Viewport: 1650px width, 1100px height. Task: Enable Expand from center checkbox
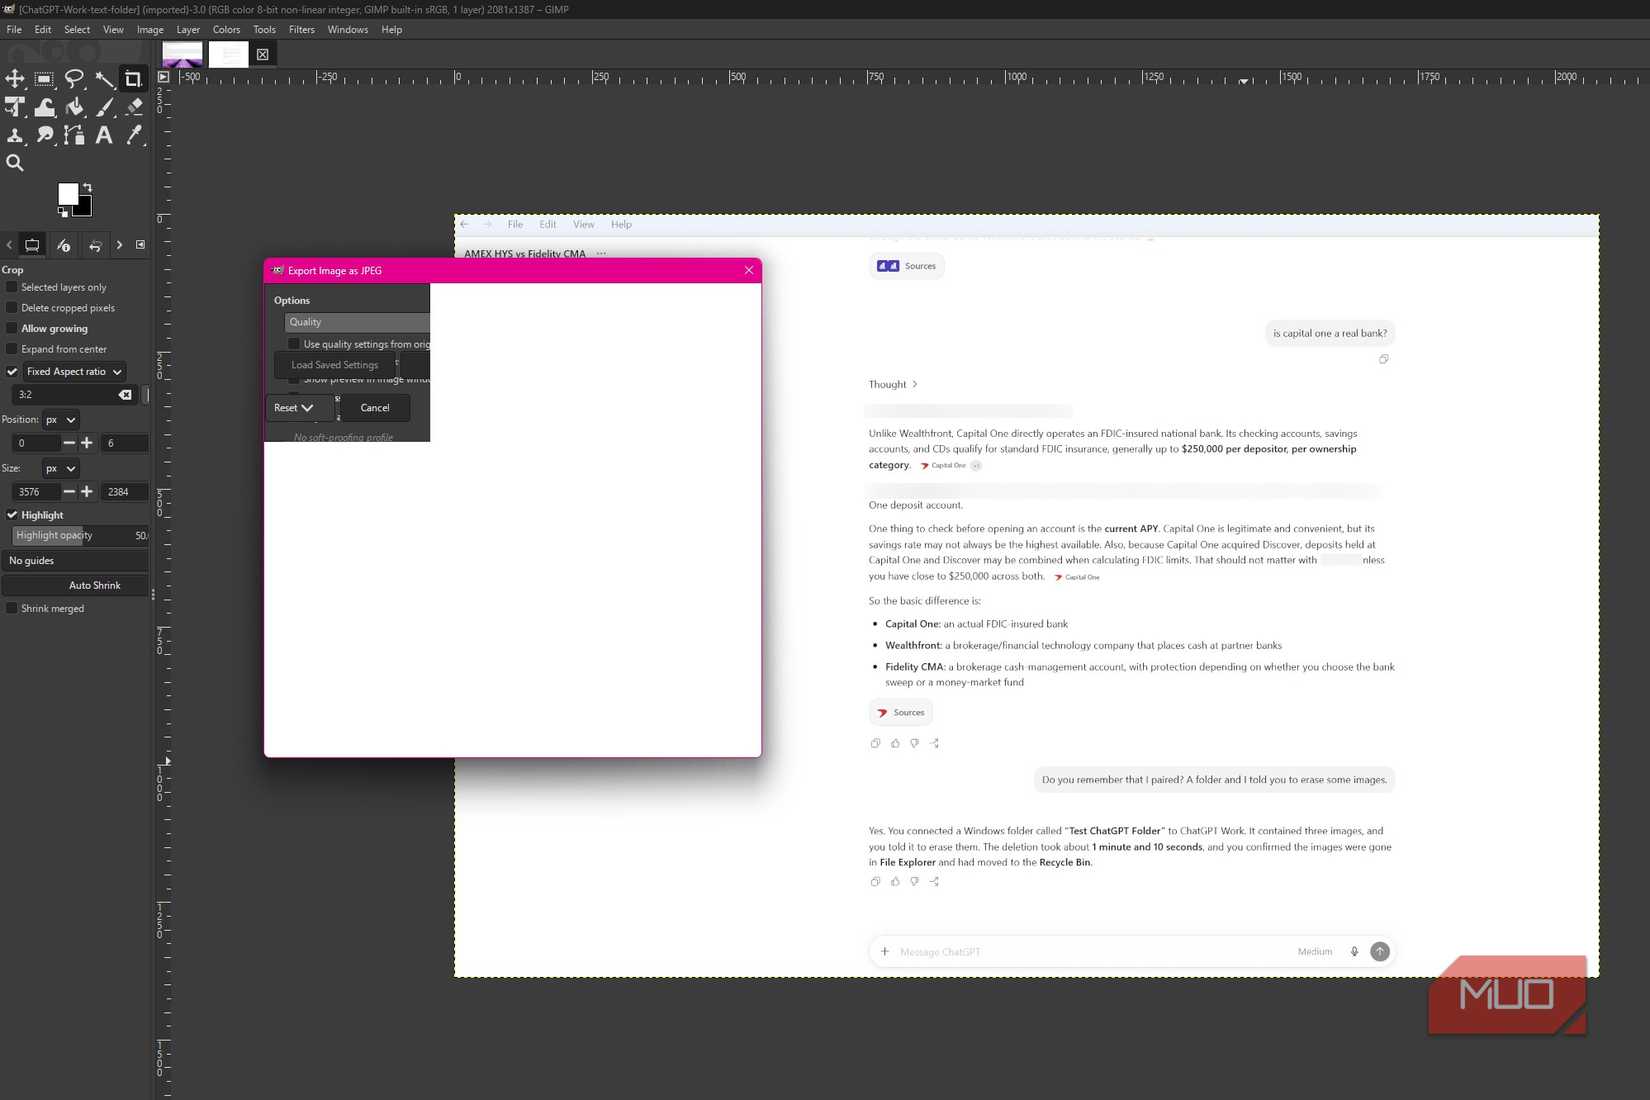tap(12, 349)
